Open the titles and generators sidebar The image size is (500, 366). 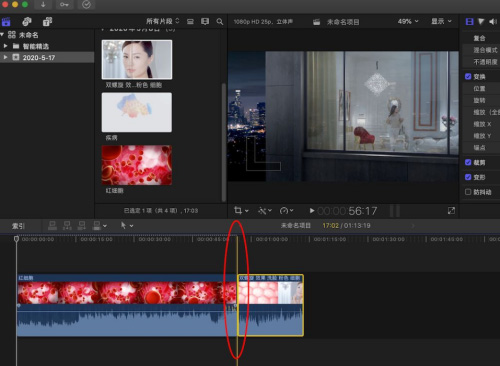[47, 22]
